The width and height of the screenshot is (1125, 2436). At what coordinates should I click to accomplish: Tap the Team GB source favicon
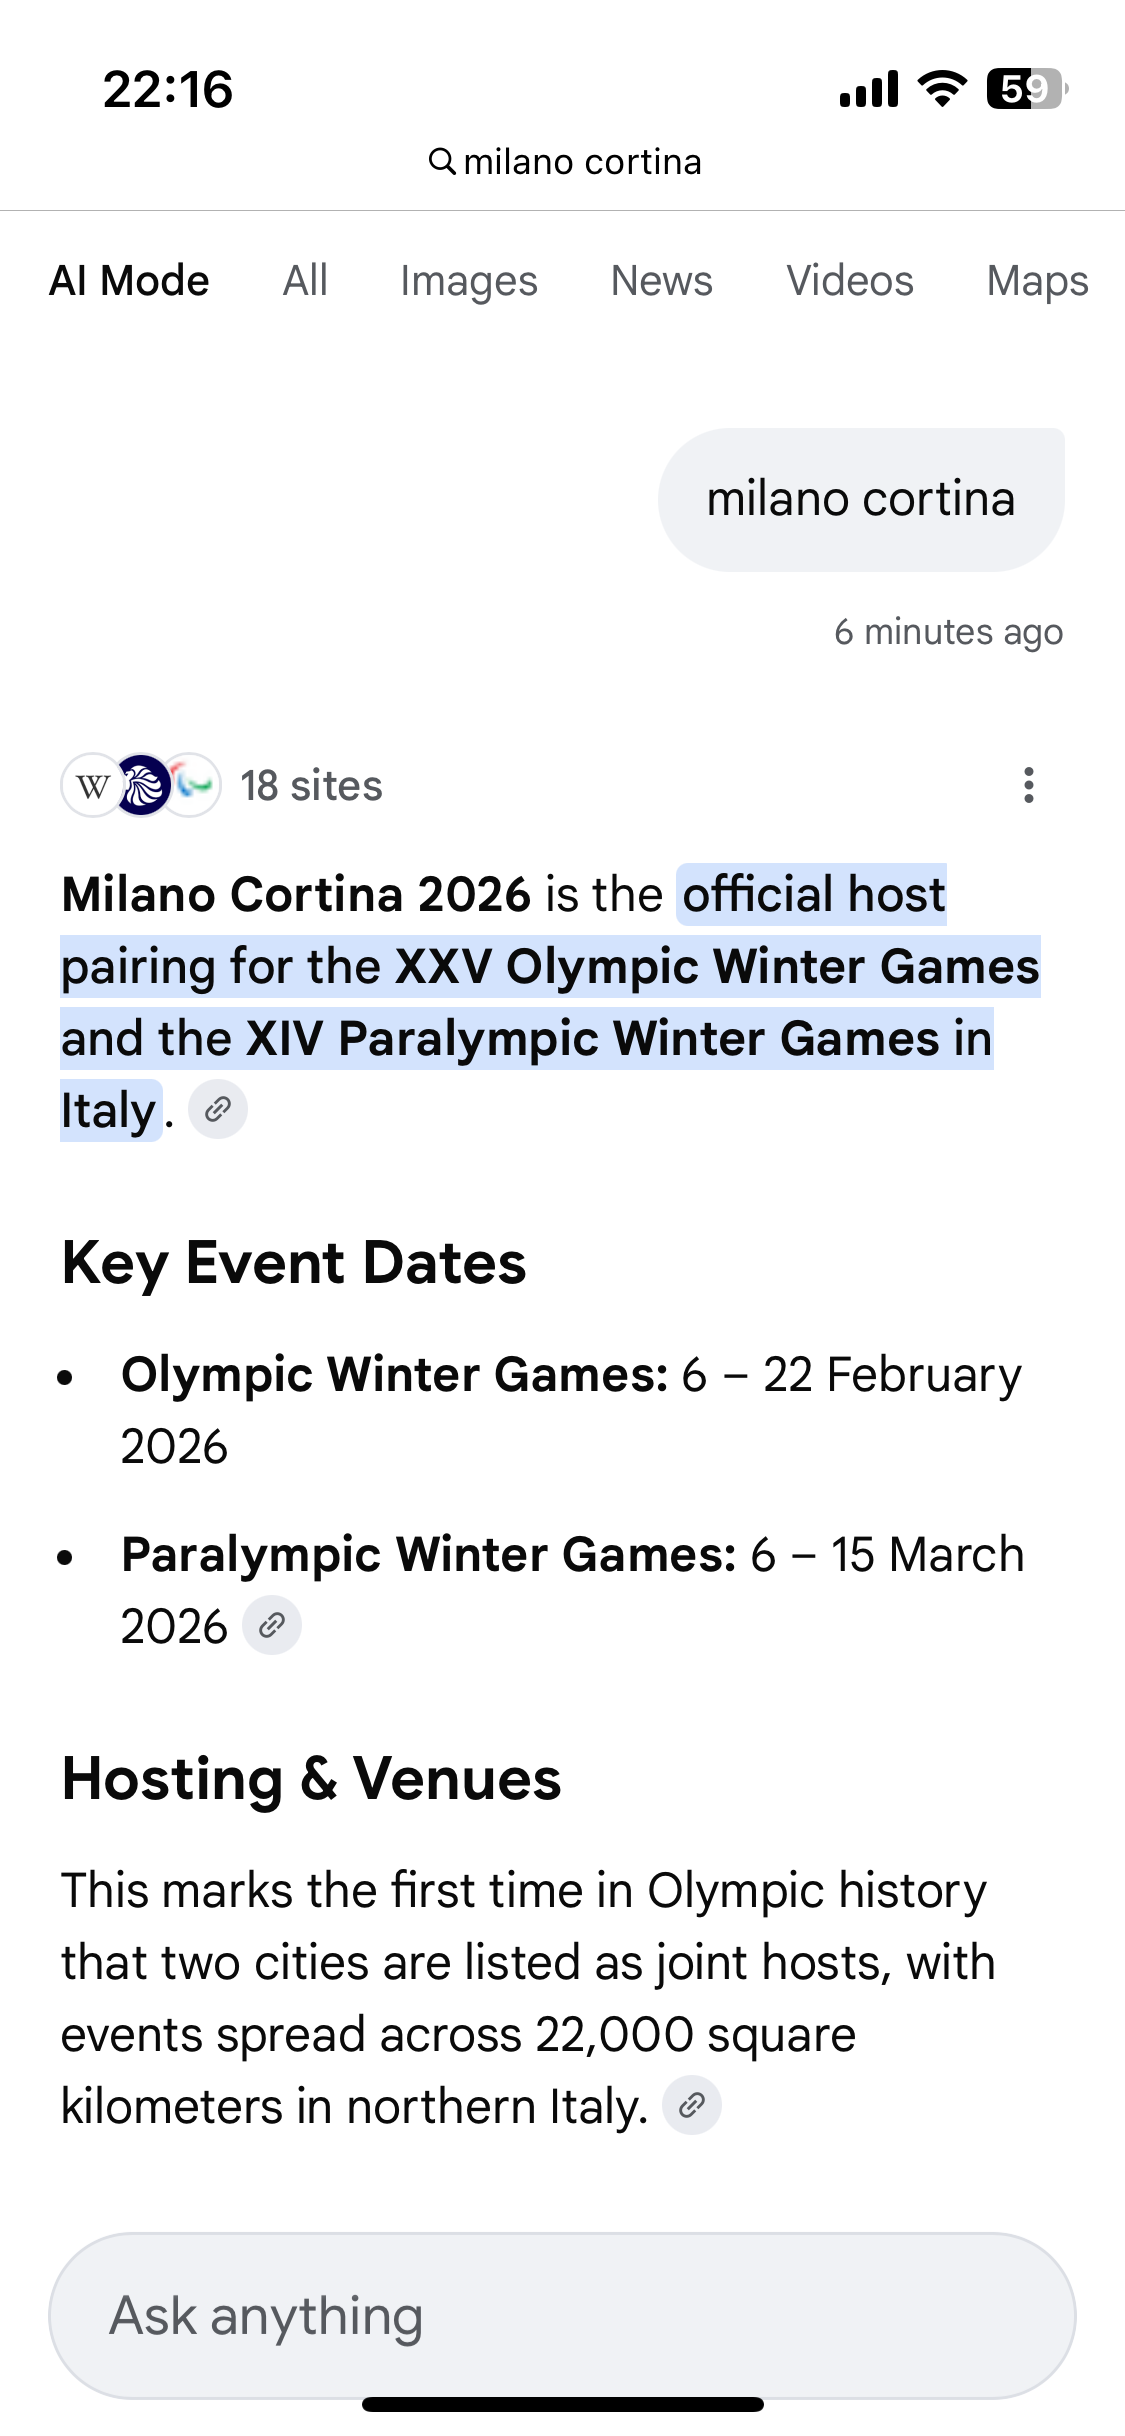[143, 786]
